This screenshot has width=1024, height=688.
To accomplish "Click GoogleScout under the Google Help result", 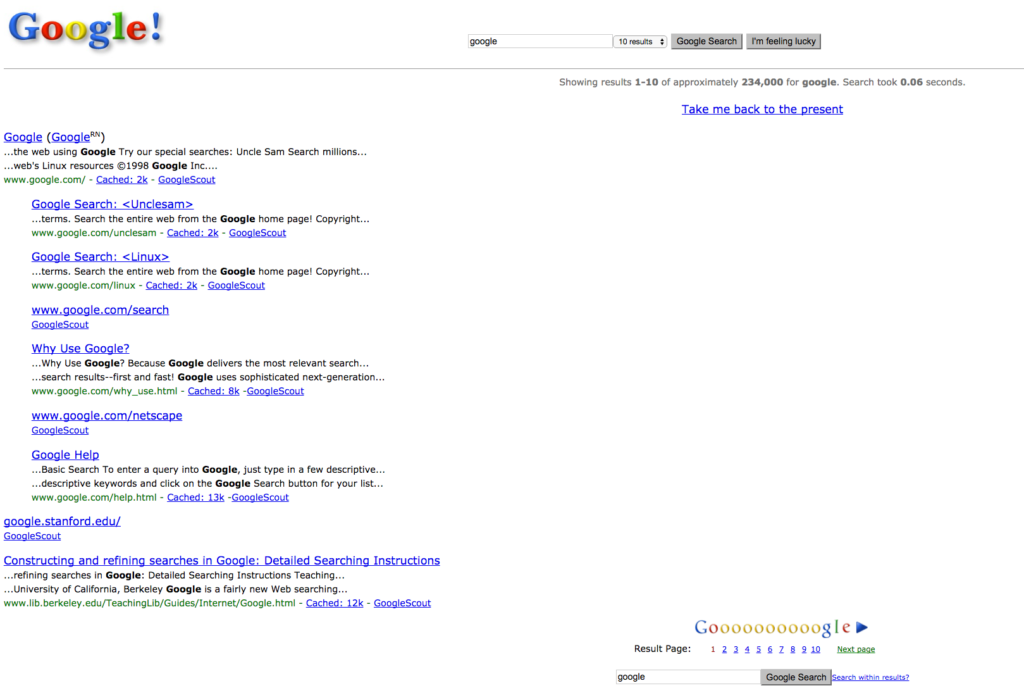I will [x=260, y=497].
